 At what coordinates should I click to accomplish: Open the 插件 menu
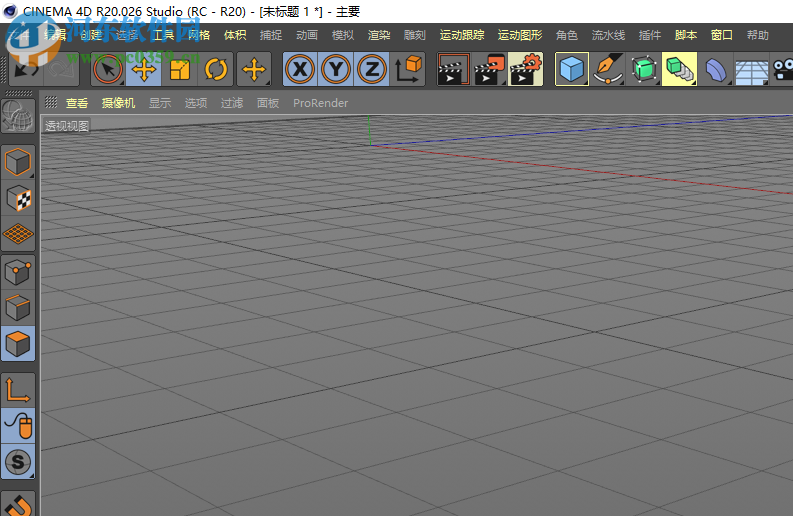pos(650,35)
